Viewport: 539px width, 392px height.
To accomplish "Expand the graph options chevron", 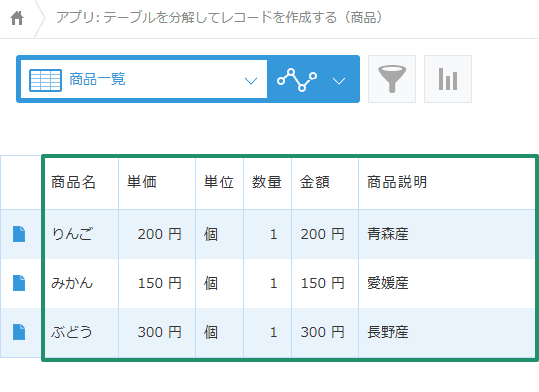I will tap(339, 81).
